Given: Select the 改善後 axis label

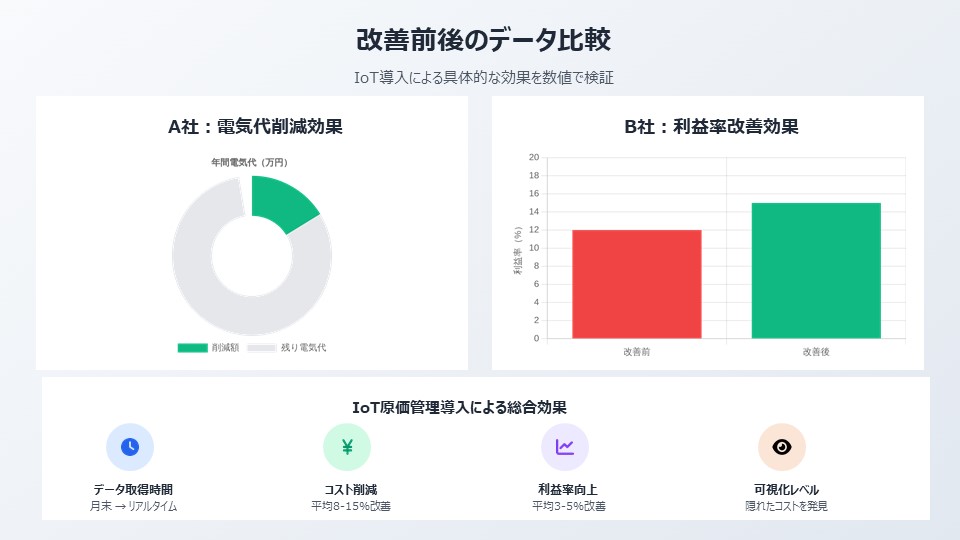Looking at the screenshot, I should [816, 351].
